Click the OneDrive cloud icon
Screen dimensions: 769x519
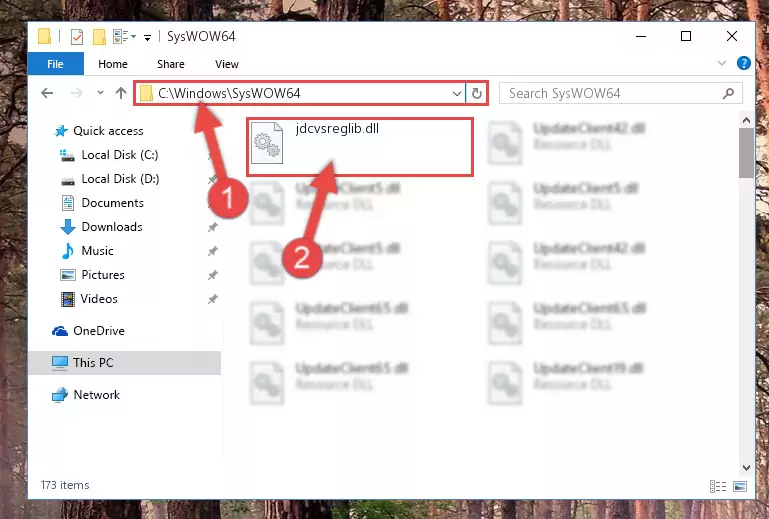point(60,331)
